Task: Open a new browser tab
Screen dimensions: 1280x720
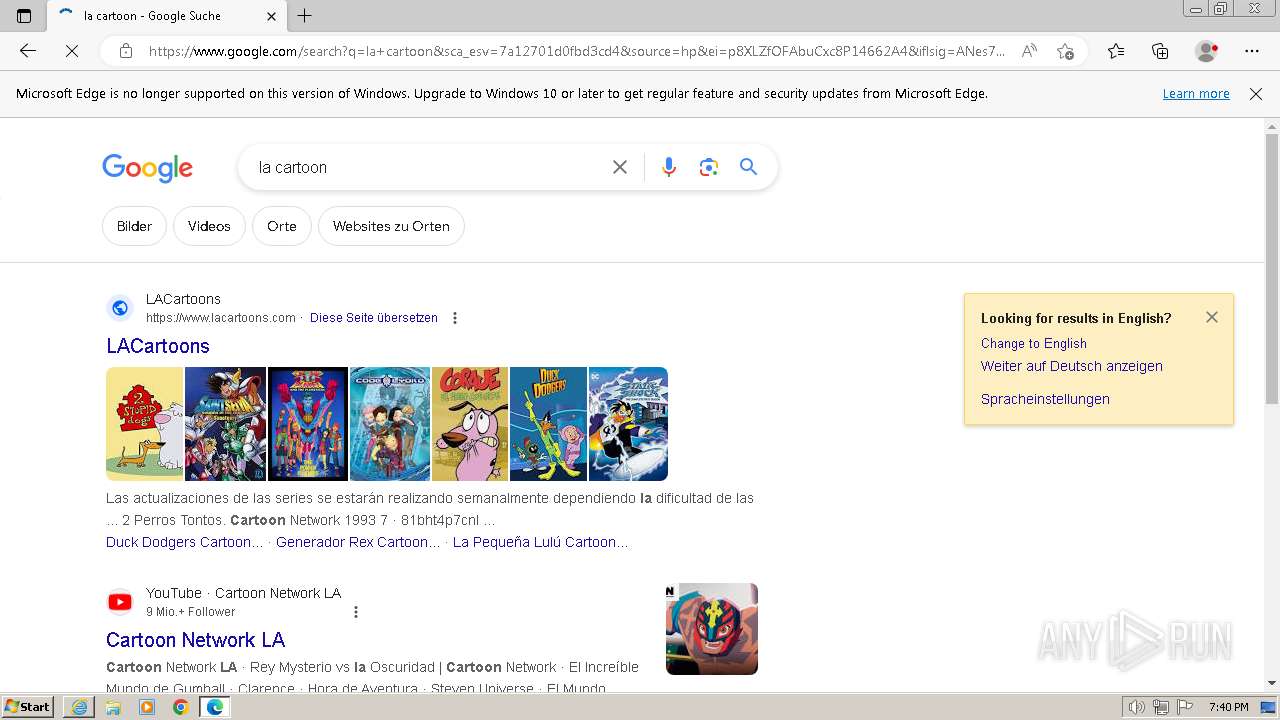Action: (x=305, y=16)
